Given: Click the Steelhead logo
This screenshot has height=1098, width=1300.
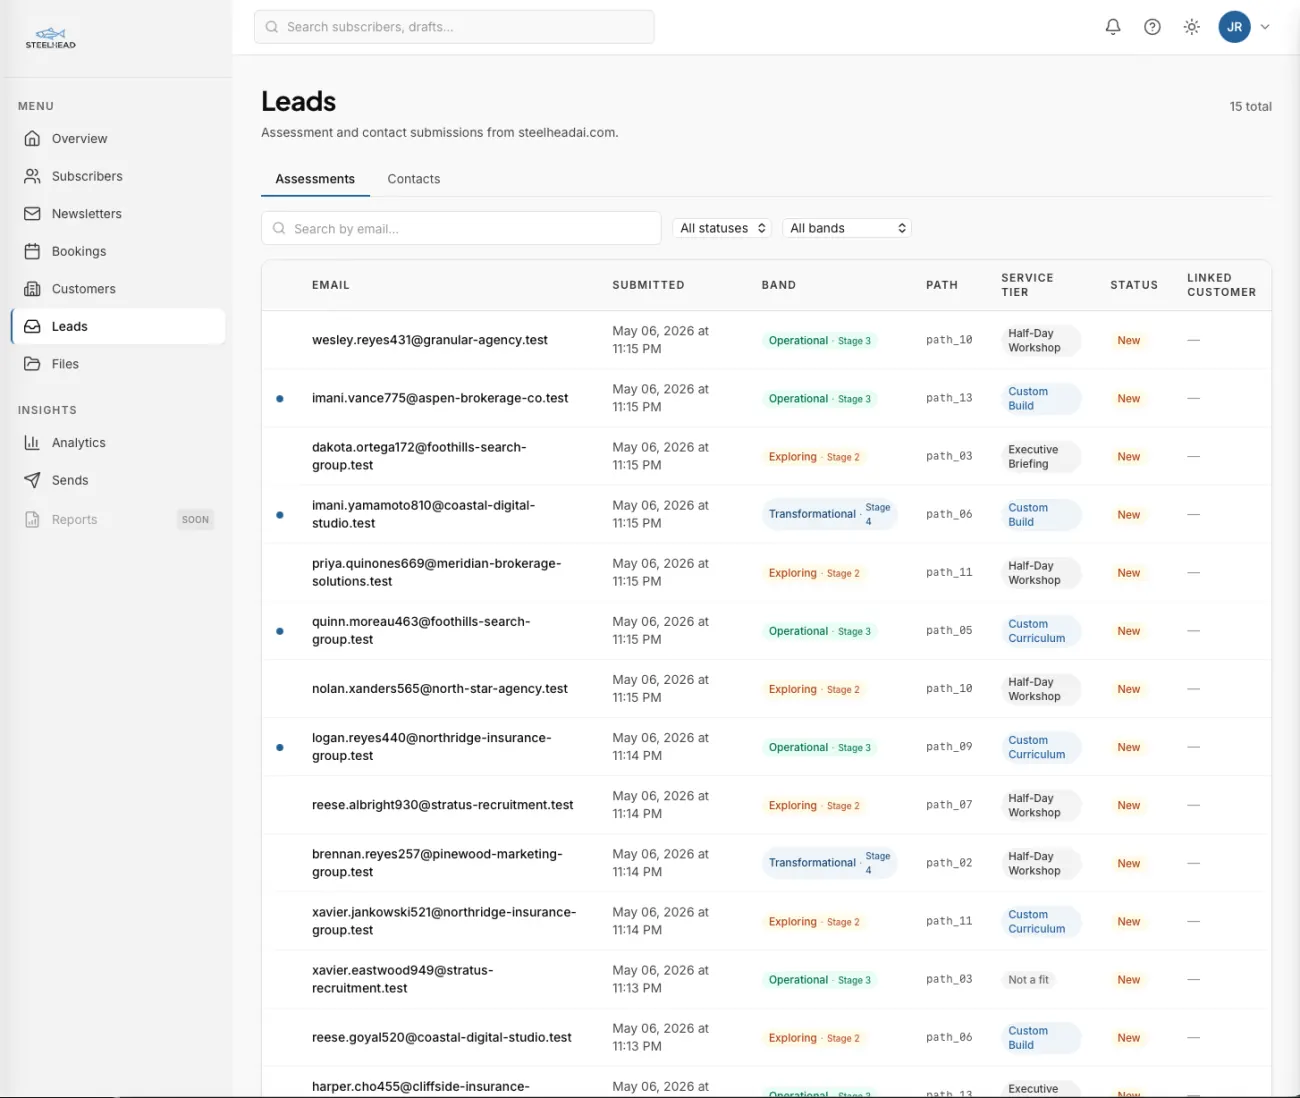Looking at the screenshot, I should (x=50, y=38).
